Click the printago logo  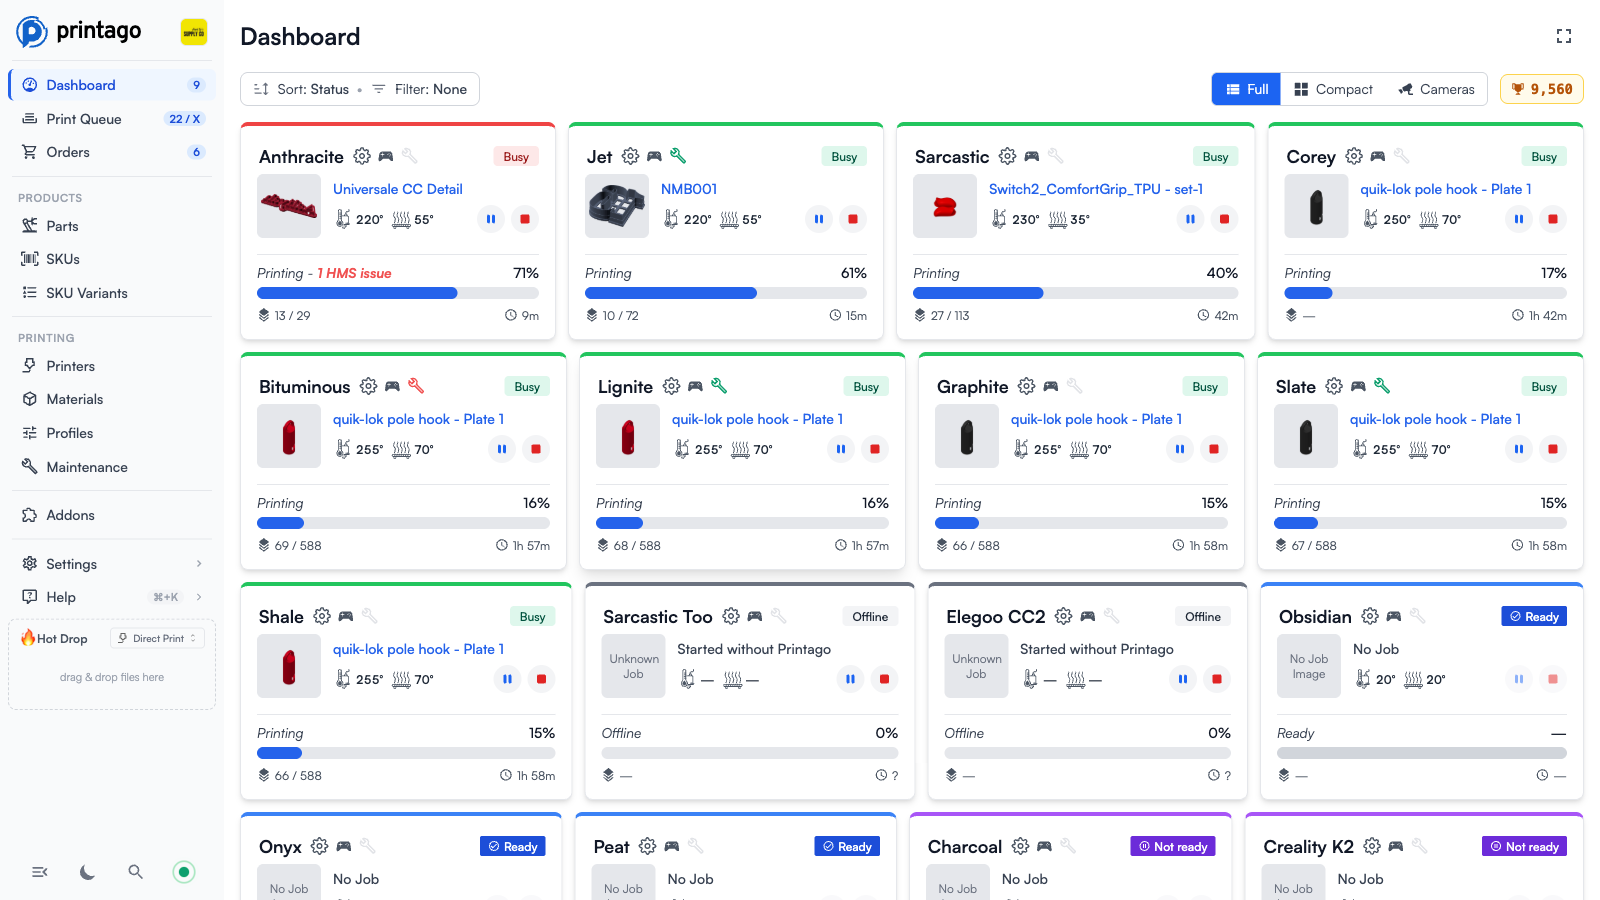[79, 32]
